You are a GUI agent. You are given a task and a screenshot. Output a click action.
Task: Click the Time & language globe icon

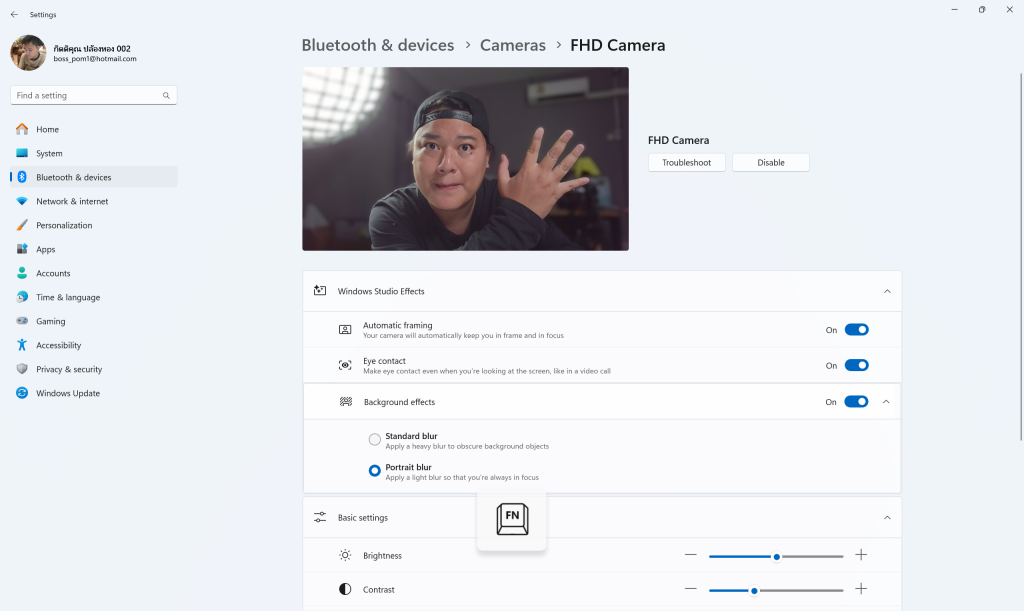[x=22, y=297]
